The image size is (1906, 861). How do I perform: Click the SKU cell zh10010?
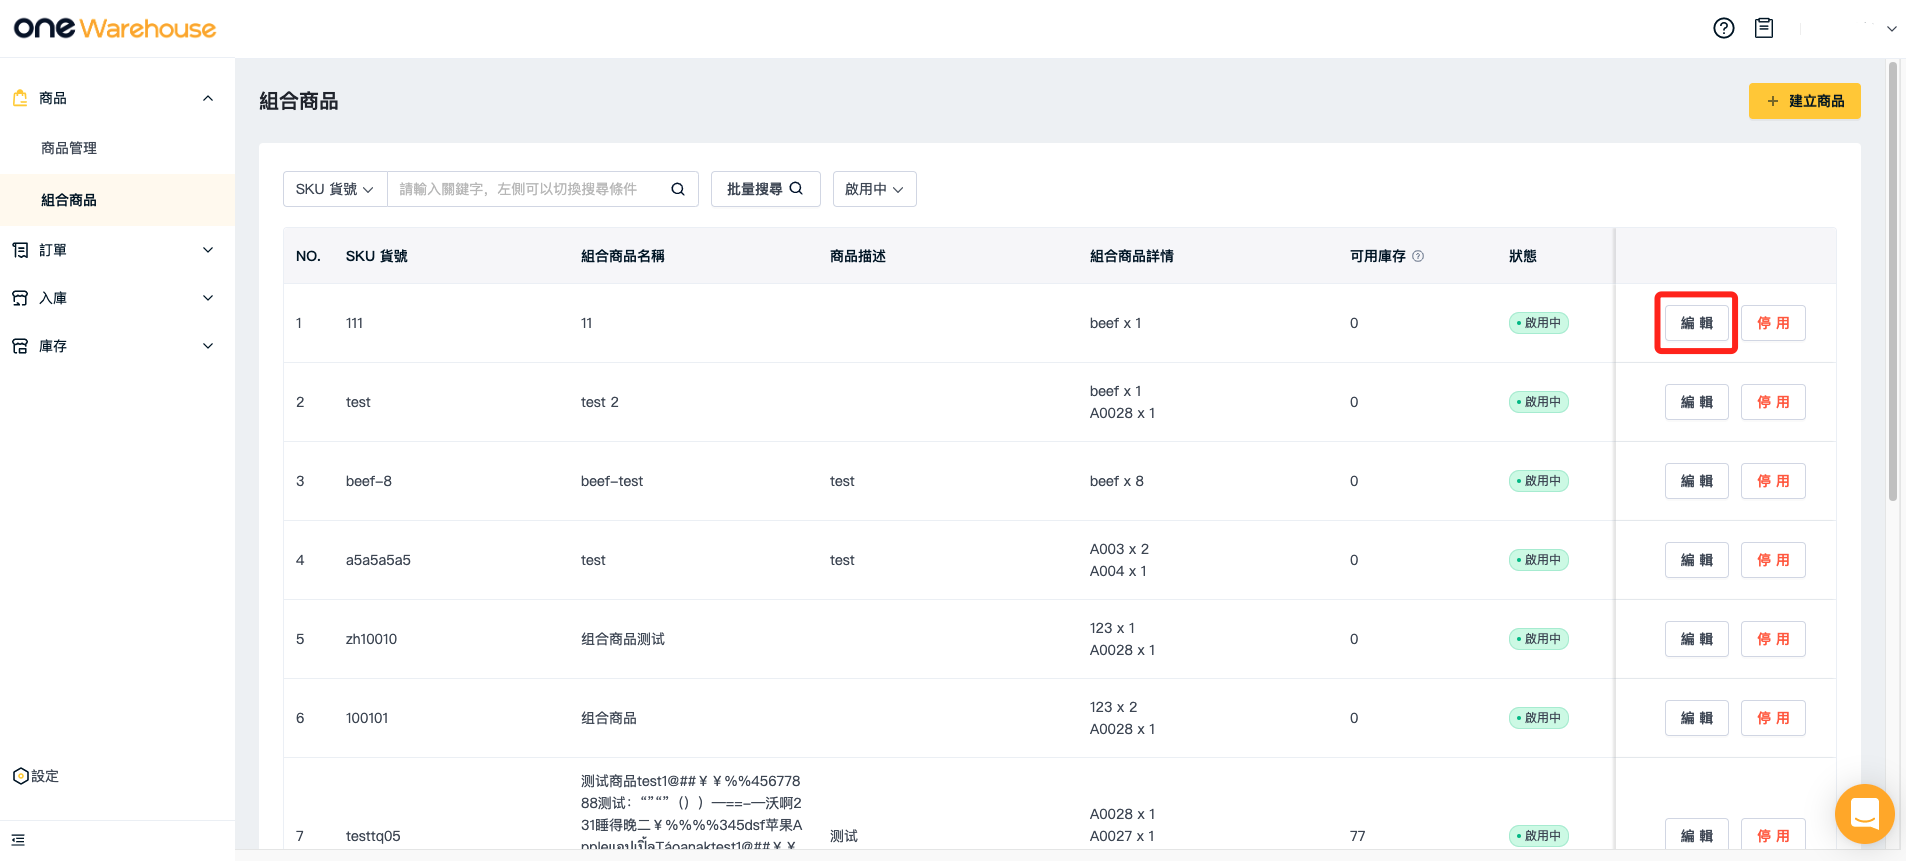point(371,639)
